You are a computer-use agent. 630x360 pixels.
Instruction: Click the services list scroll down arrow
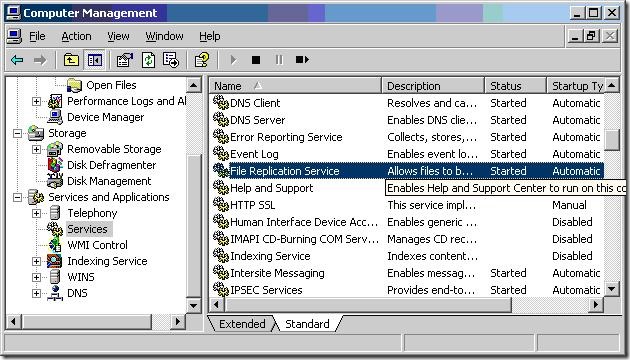(612, 288)
